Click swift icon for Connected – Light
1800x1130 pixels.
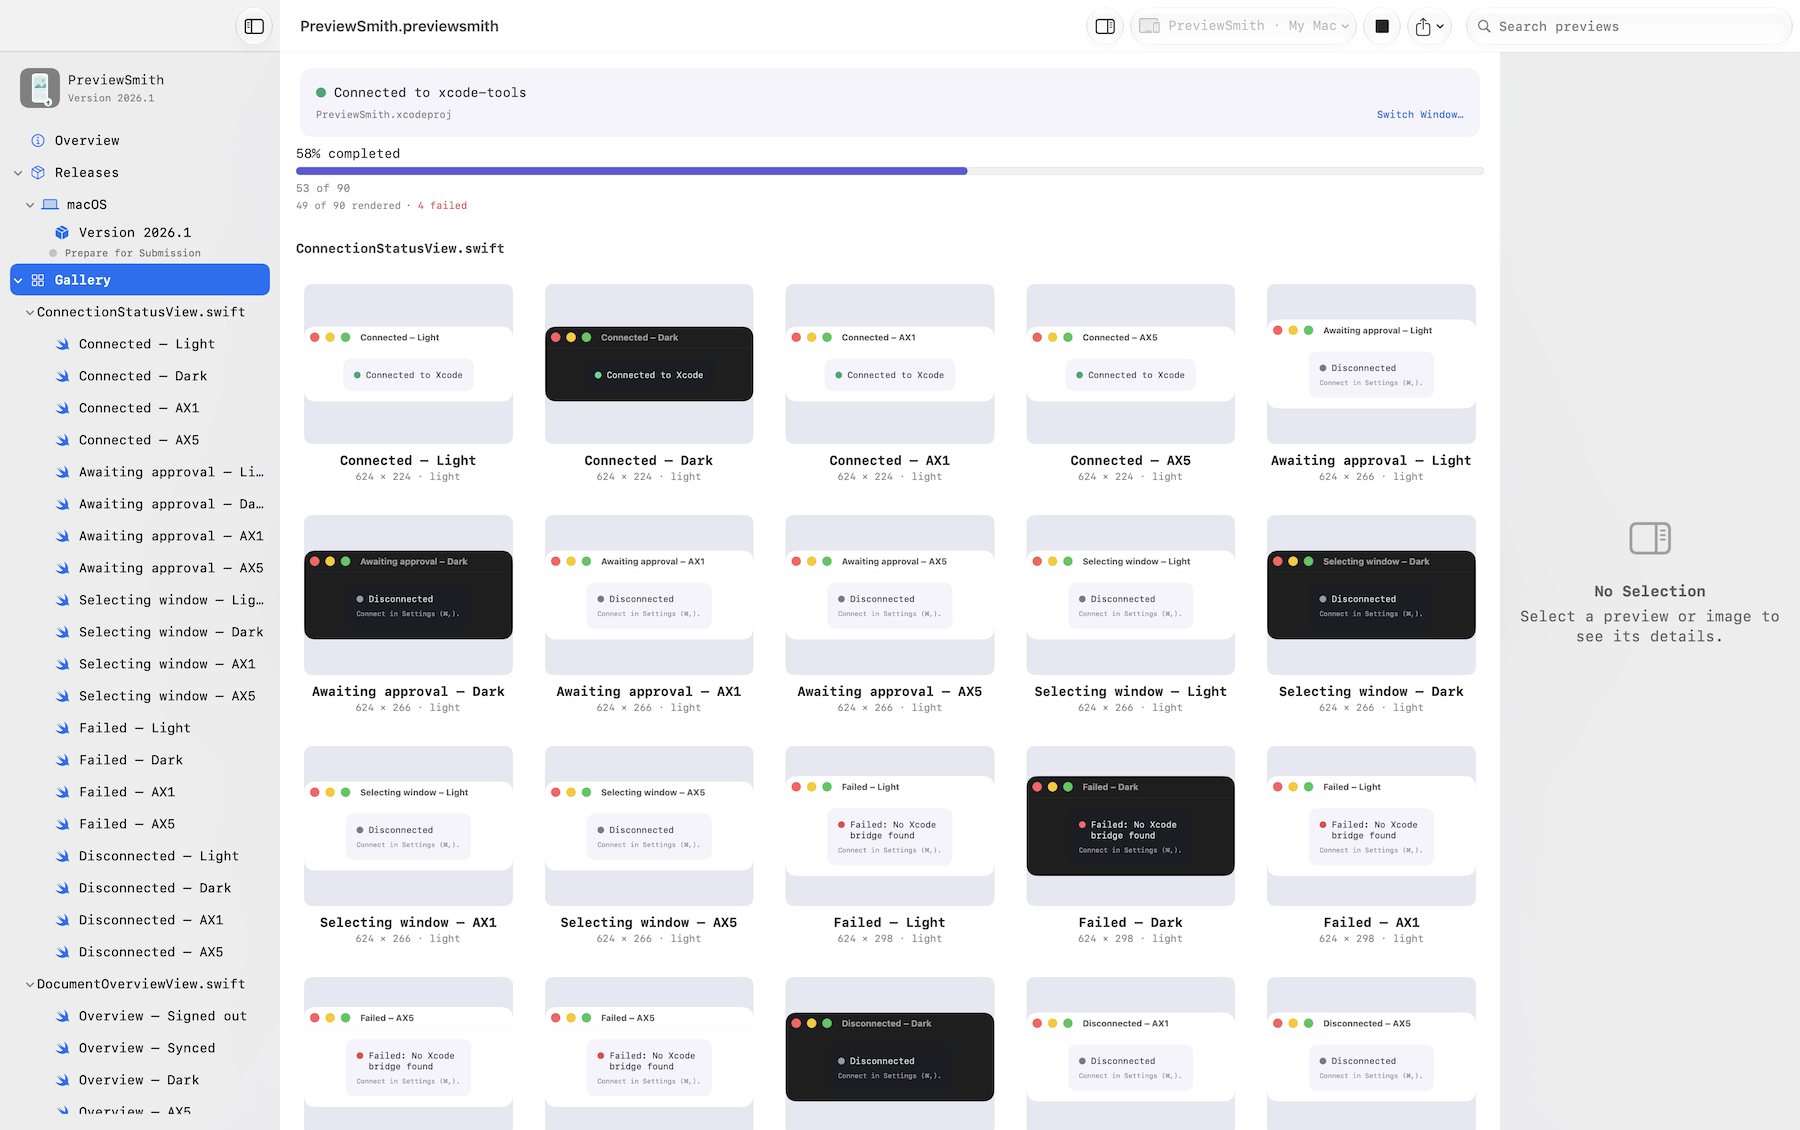point(62,344)
